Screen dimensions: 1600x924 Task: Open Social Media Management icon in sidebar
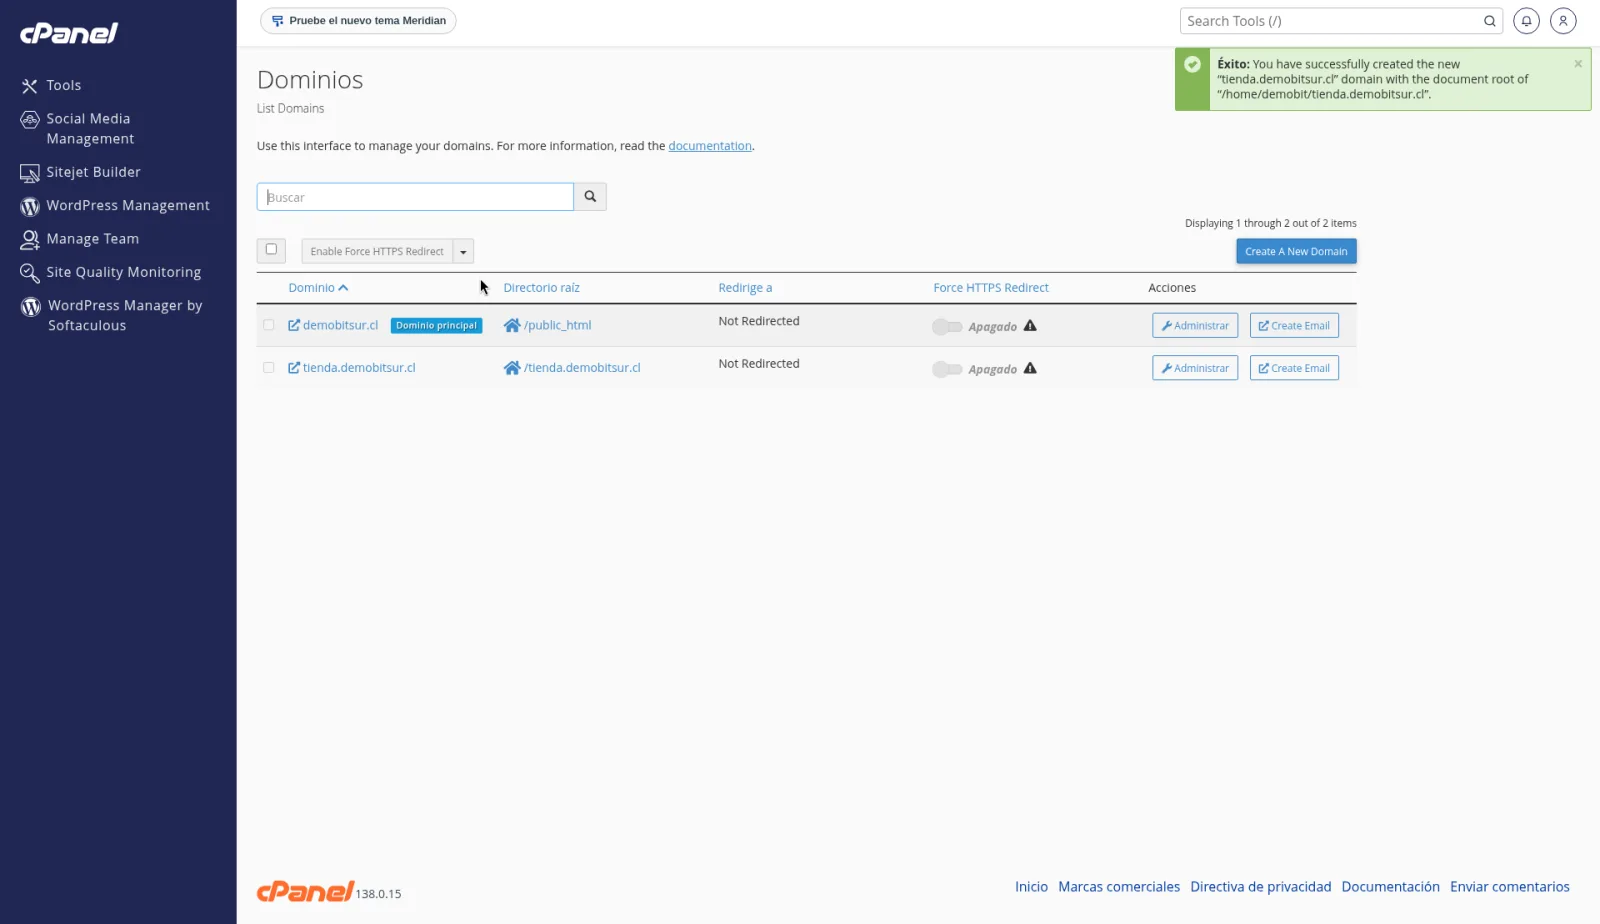[x=29, y=120]
